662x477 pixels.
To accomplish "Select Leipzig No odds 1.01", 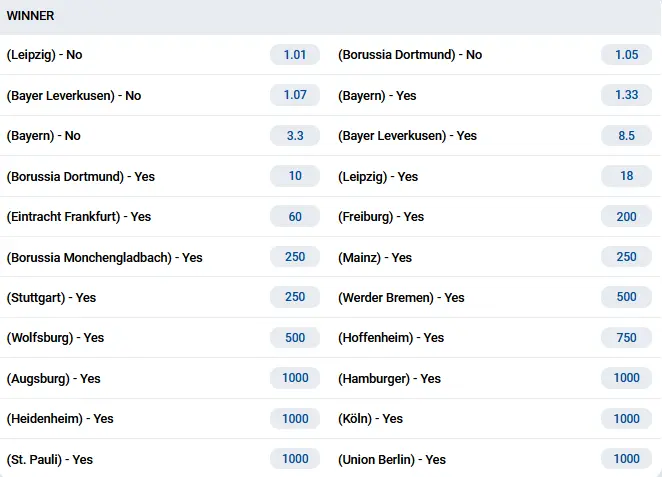I will 295,55.
